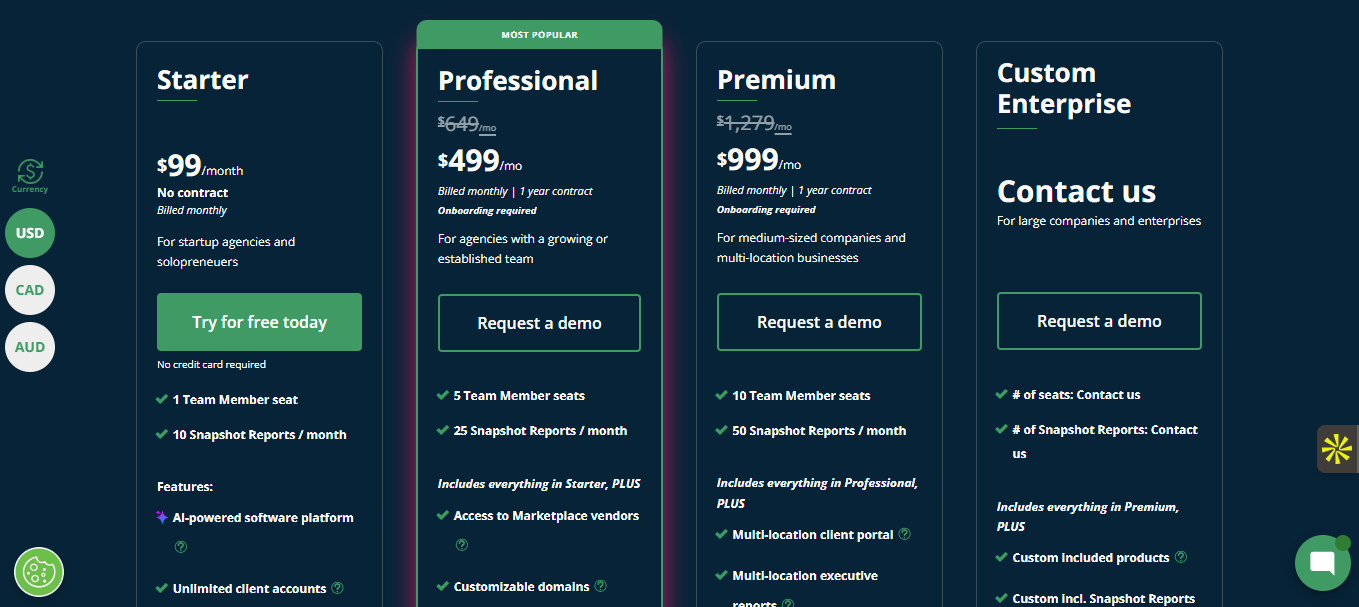The width and height of the screenshot is (1359, 607).
Task: Click help icon beside Multi-location client portal
Action: tap(905, 534)
